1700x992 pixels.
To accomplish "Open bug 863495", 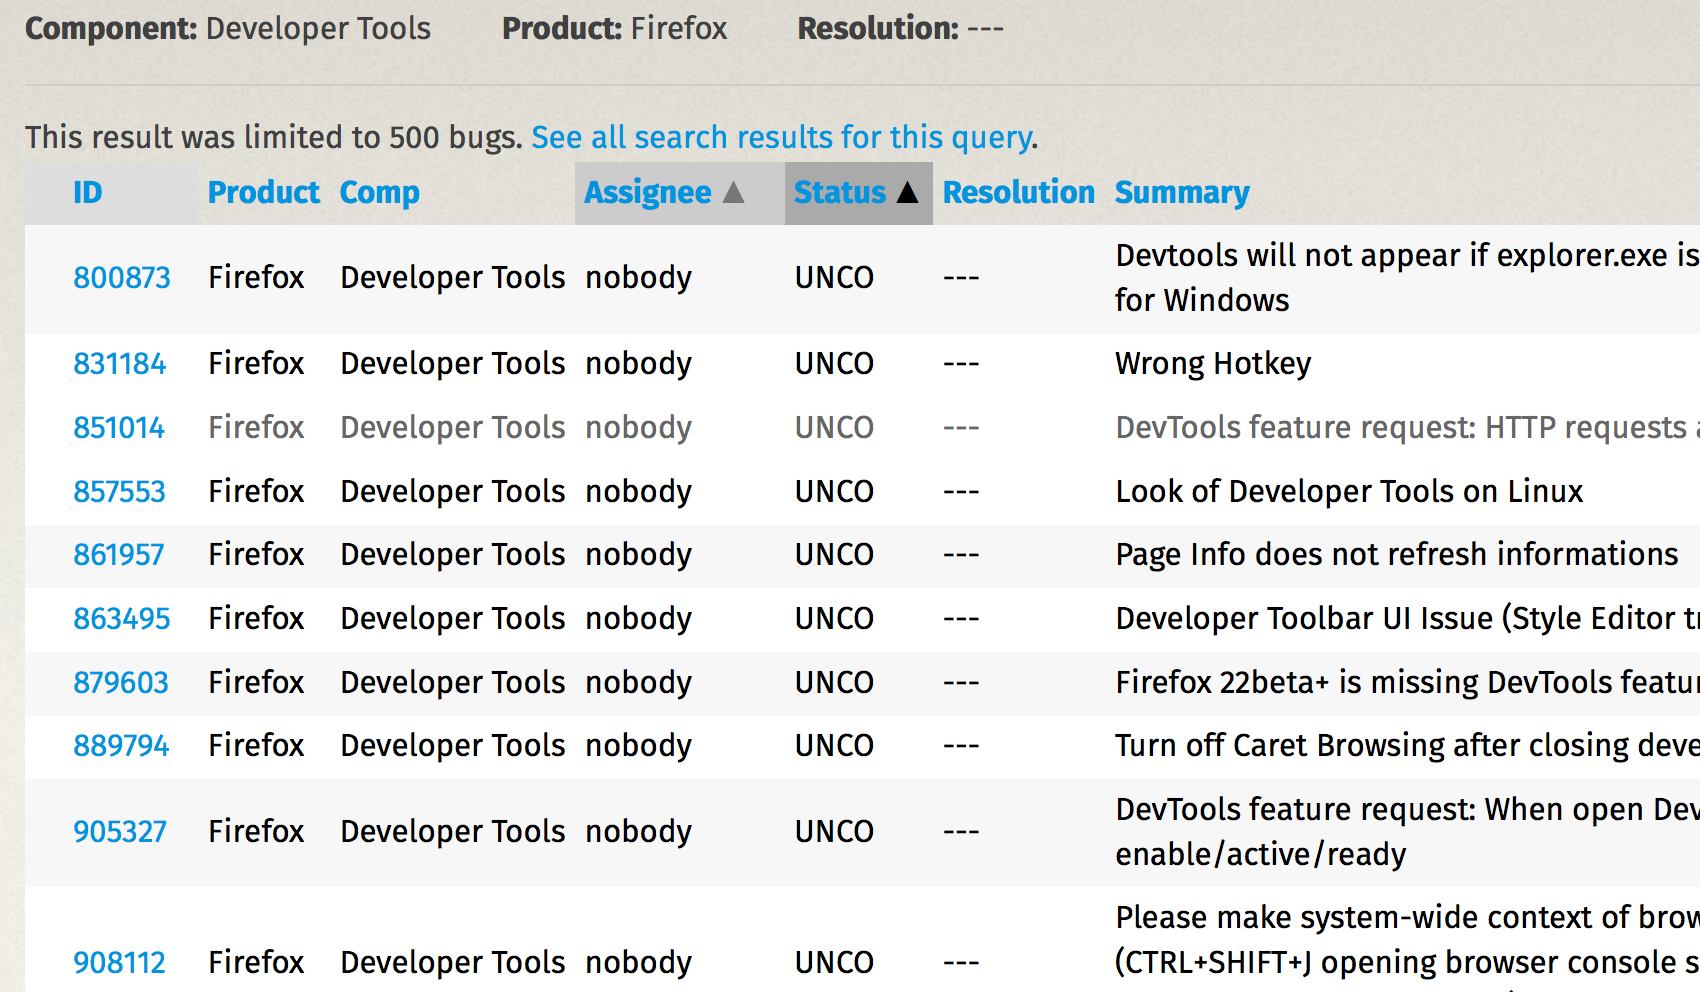I will tap(122, 619).
